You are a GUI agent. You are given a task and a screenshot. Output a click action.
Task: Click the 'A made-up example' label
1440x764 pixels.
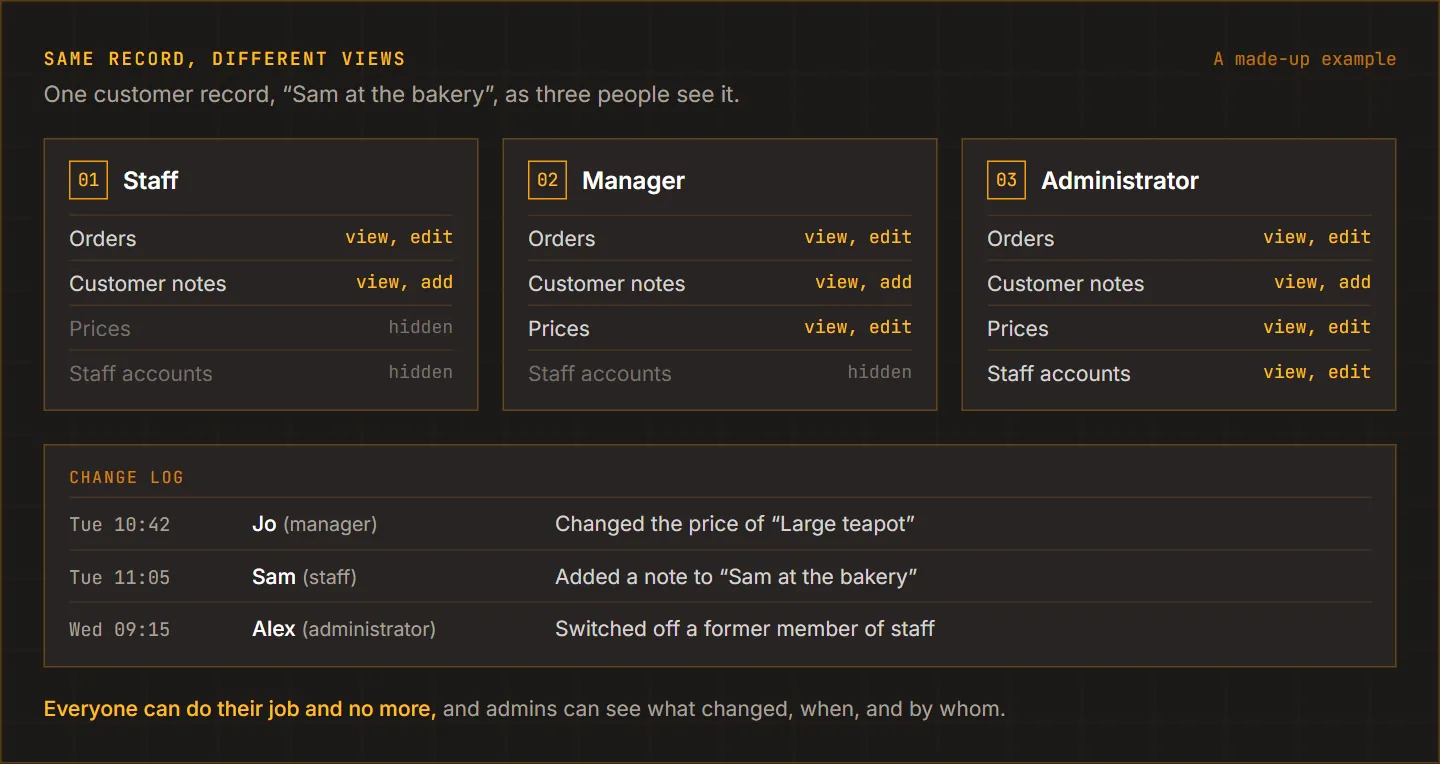coord(1305,58)
